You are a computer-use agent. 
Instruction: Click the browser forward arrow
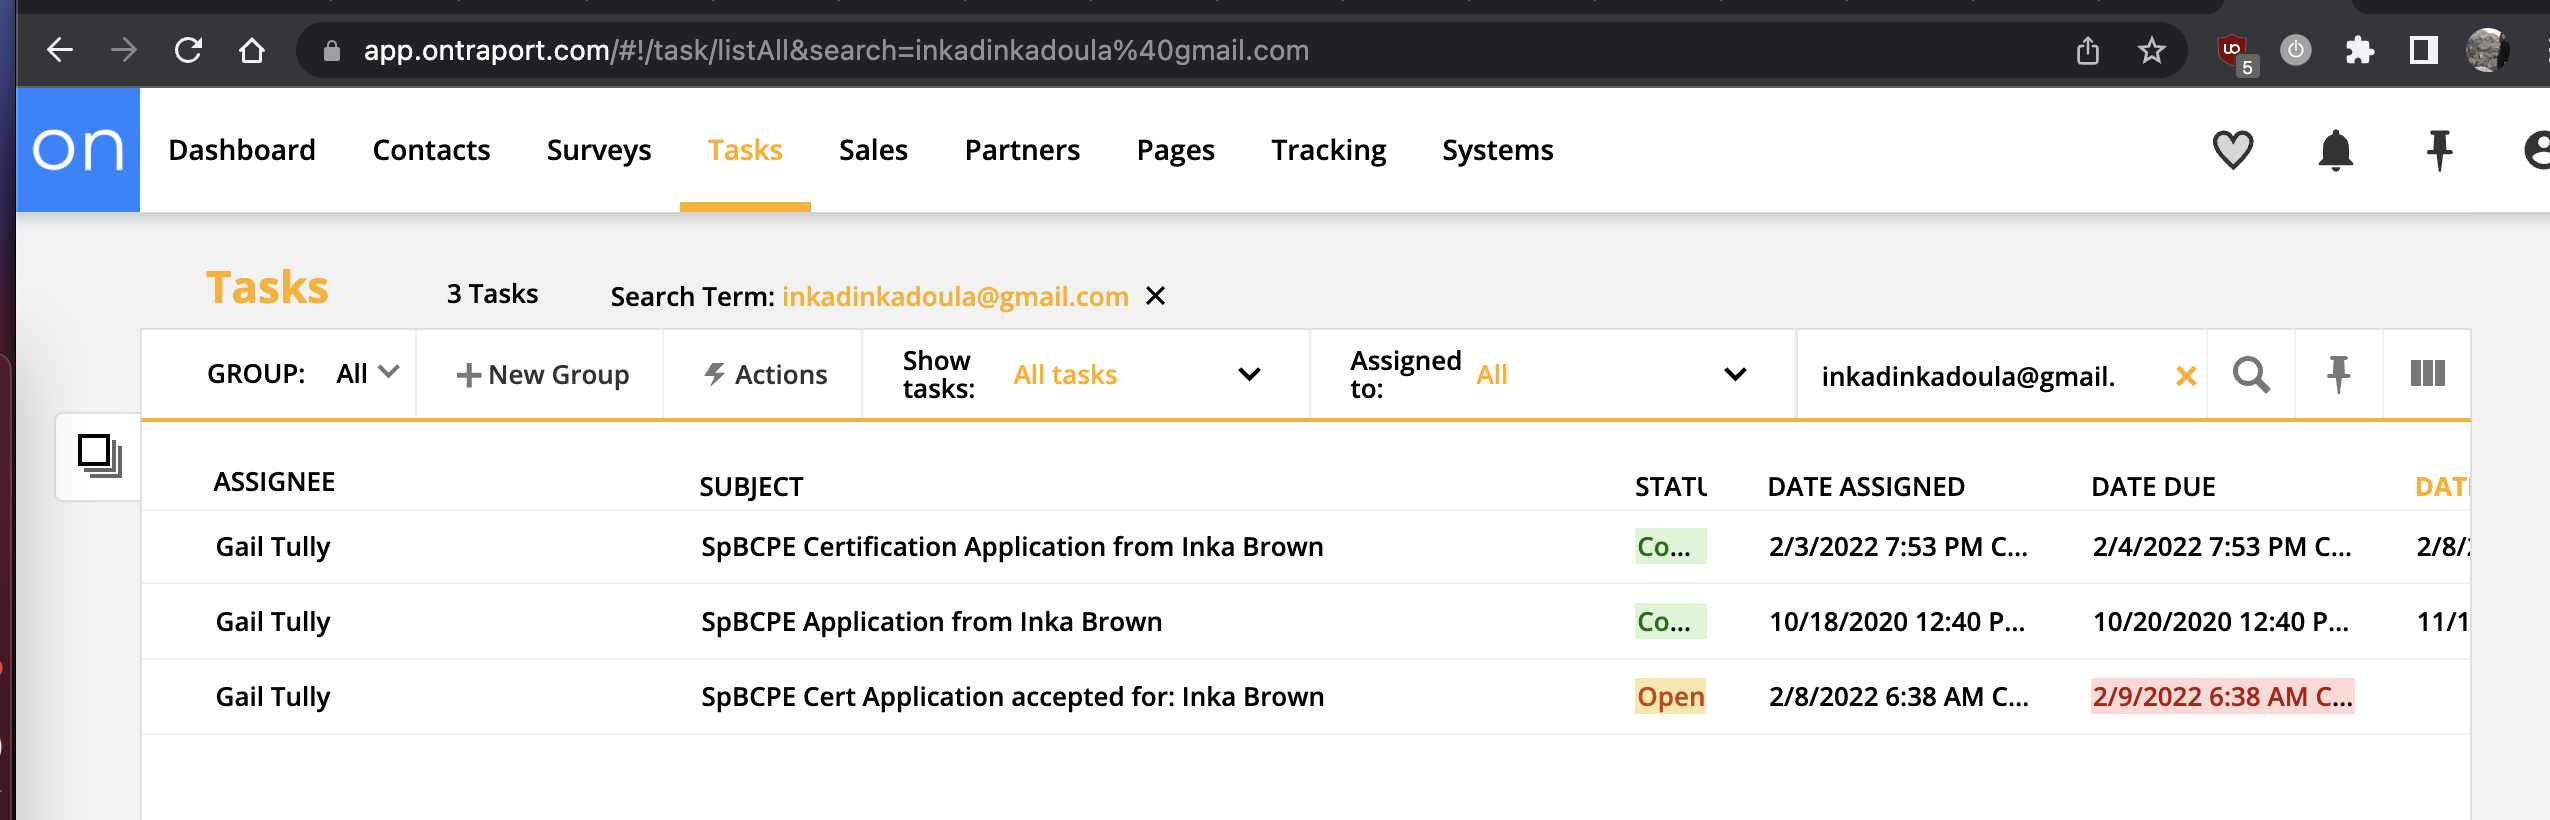(x=124, y=50)
